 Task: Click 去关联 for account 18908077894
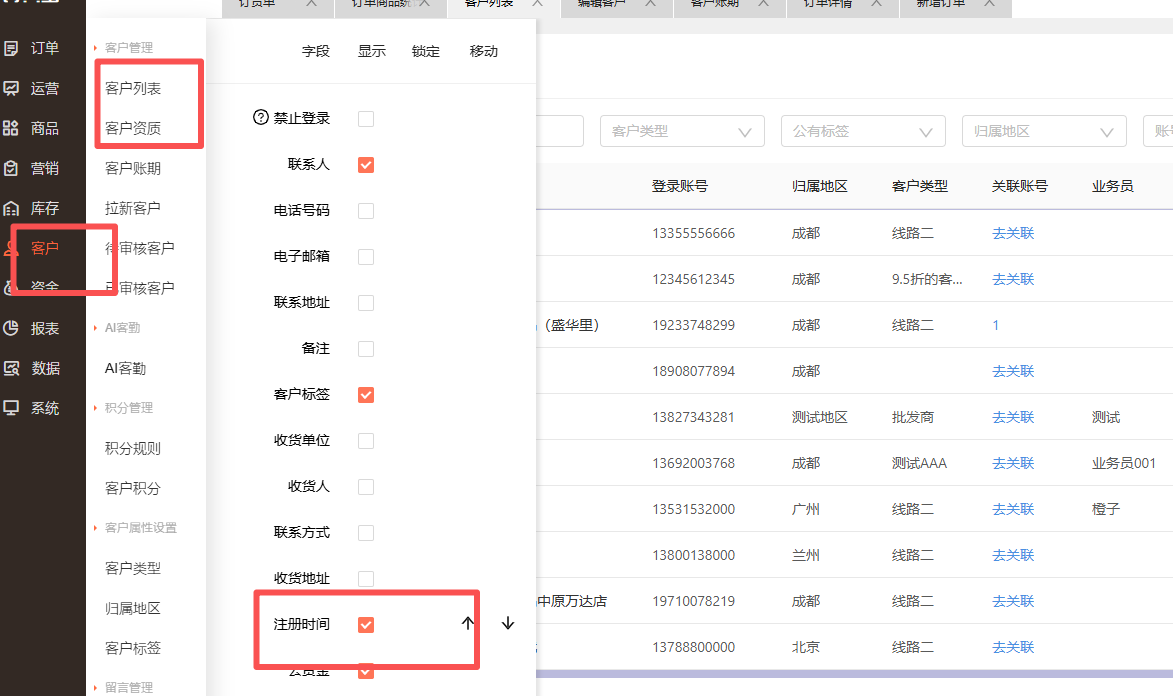[1013, 371]
